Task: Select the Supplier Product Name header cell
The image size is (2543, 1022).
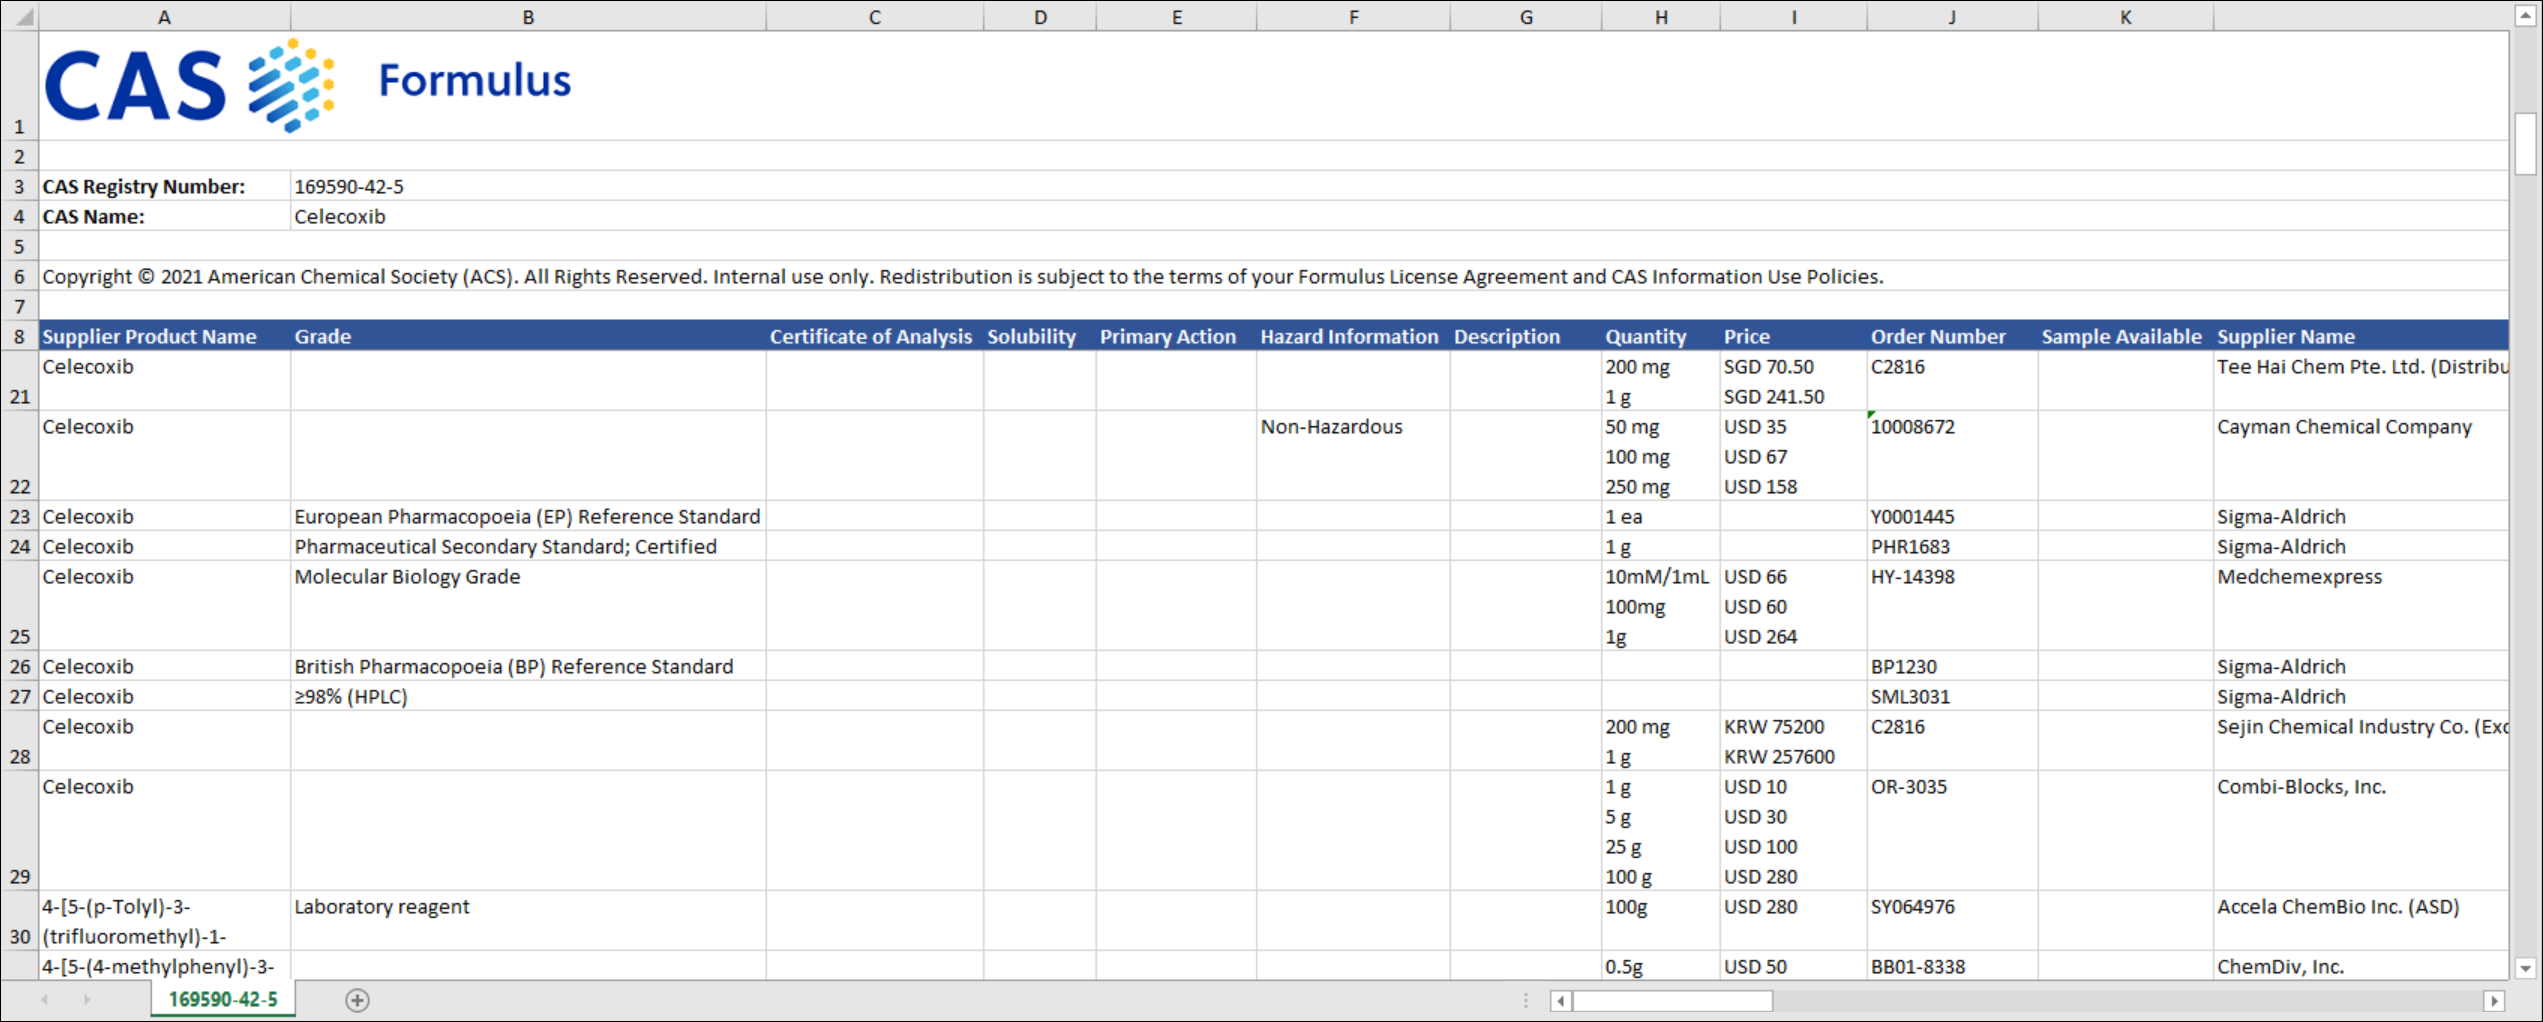Action: (165, 336)
